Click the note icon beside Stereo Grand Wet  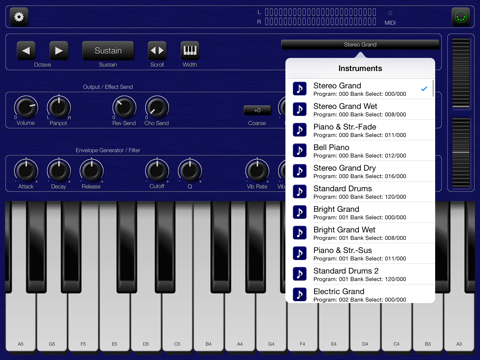pyautogui.click(x=300, y=109)
